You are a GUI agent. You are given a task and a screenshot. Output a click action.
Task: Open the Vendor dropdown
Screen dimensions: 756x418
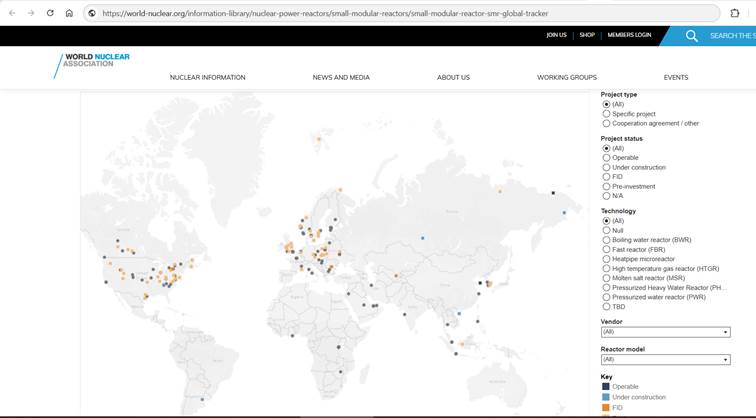point(665,332)
